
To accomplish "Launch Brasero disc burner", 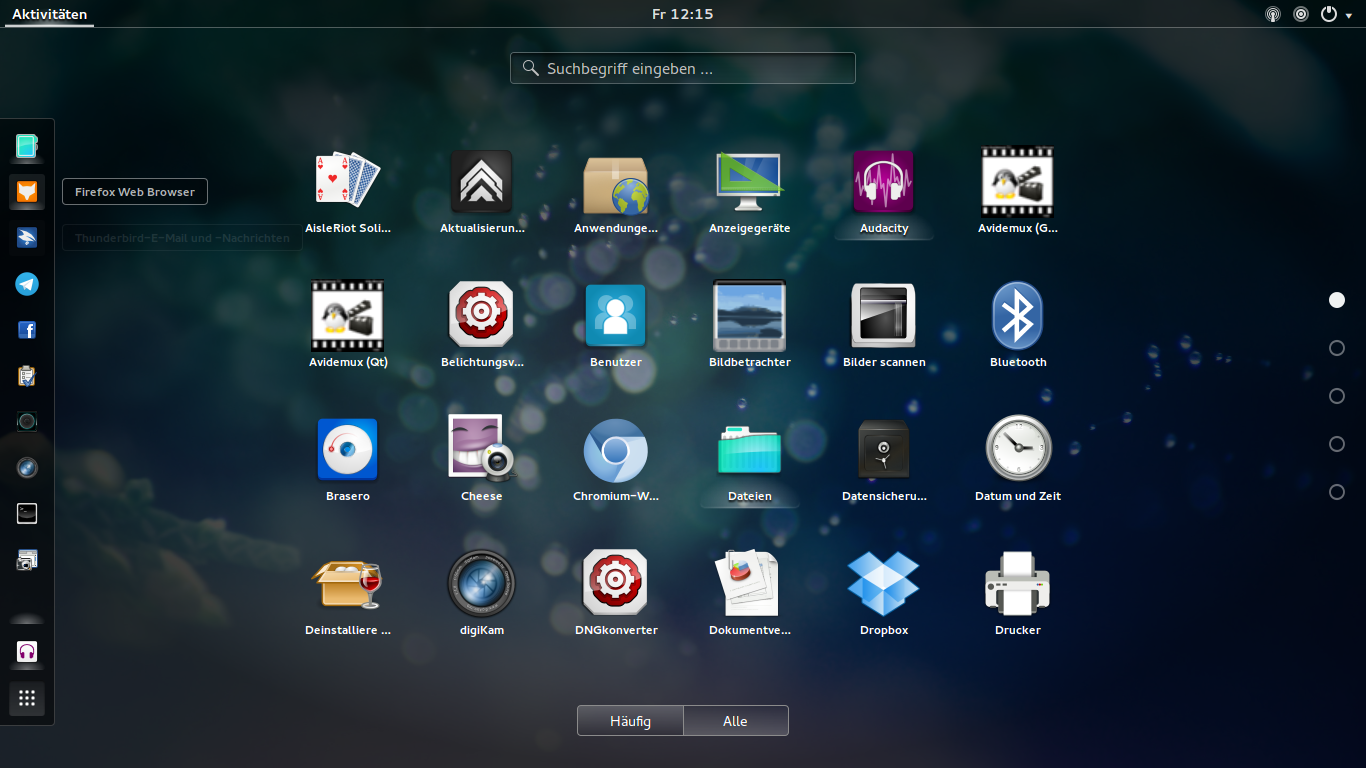I will pyautogui.click(x=348, y=450).
